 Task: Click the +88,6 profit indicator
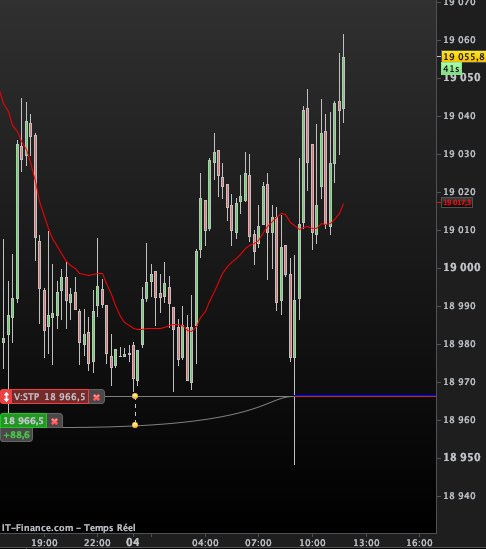[16, 435]
